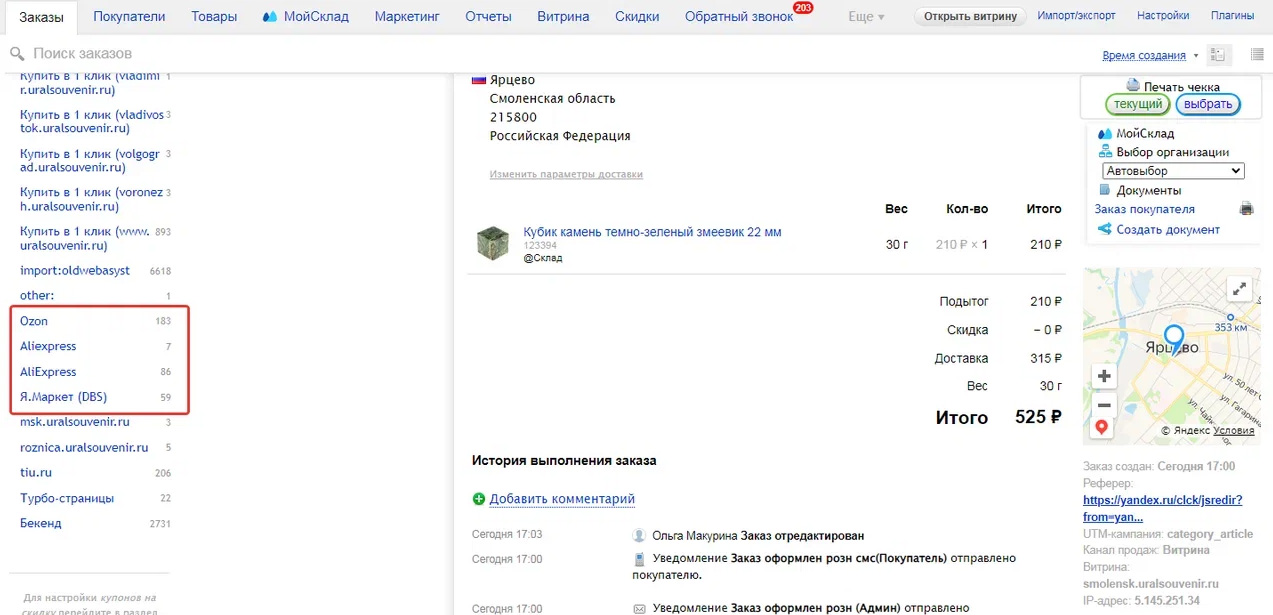Click the printer icon beside Заказ покупателя
Image resolution: width=1273 pixels, height=615 pixels.
(1246, 209)
